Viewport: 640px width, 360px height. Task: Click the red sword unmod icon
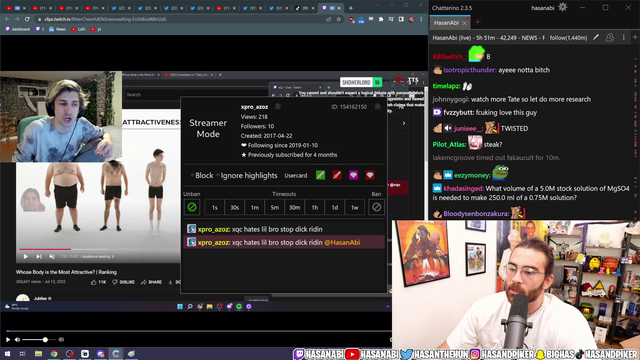pos(337,175)
